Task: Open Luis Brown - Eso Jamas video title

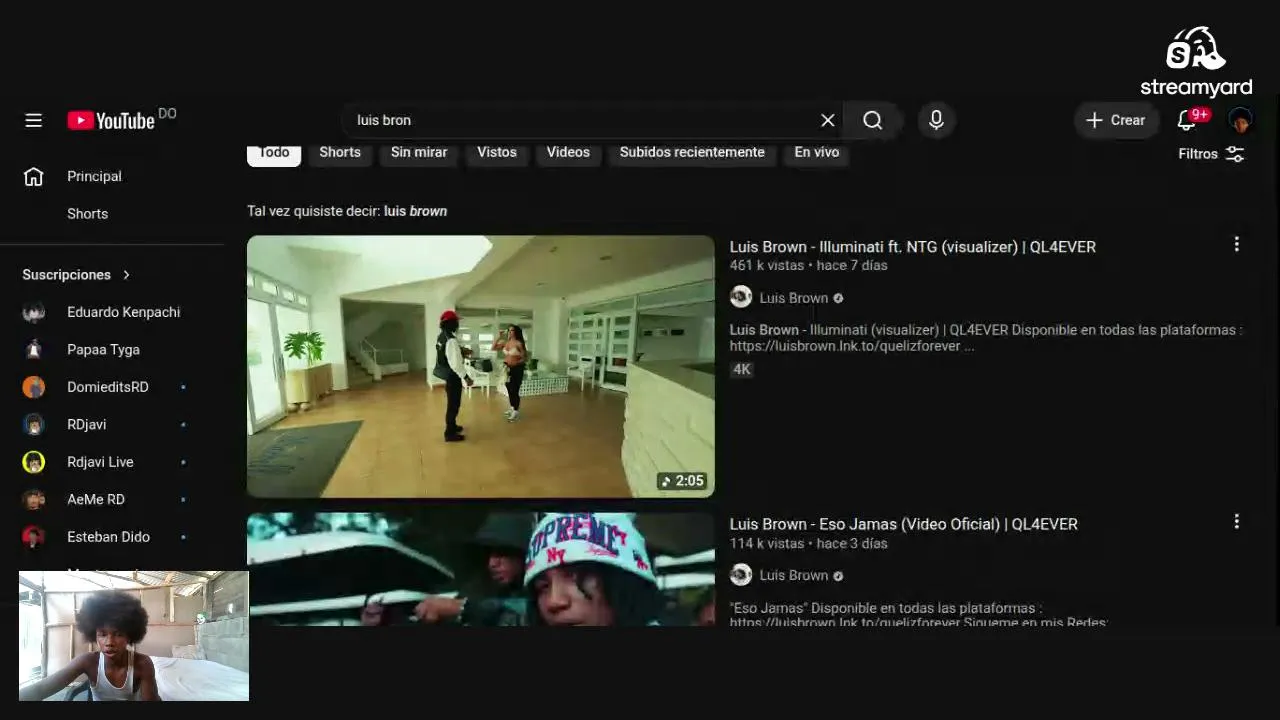Action: [x=904, y=524]
